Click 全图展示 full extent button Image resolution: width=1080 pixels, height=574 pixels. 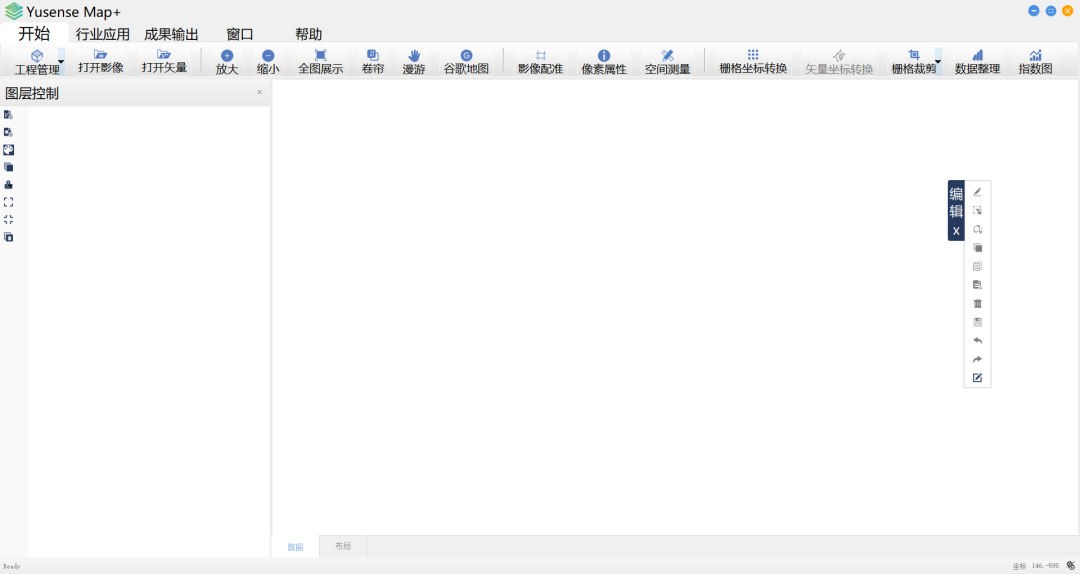(x=320, y=62)
